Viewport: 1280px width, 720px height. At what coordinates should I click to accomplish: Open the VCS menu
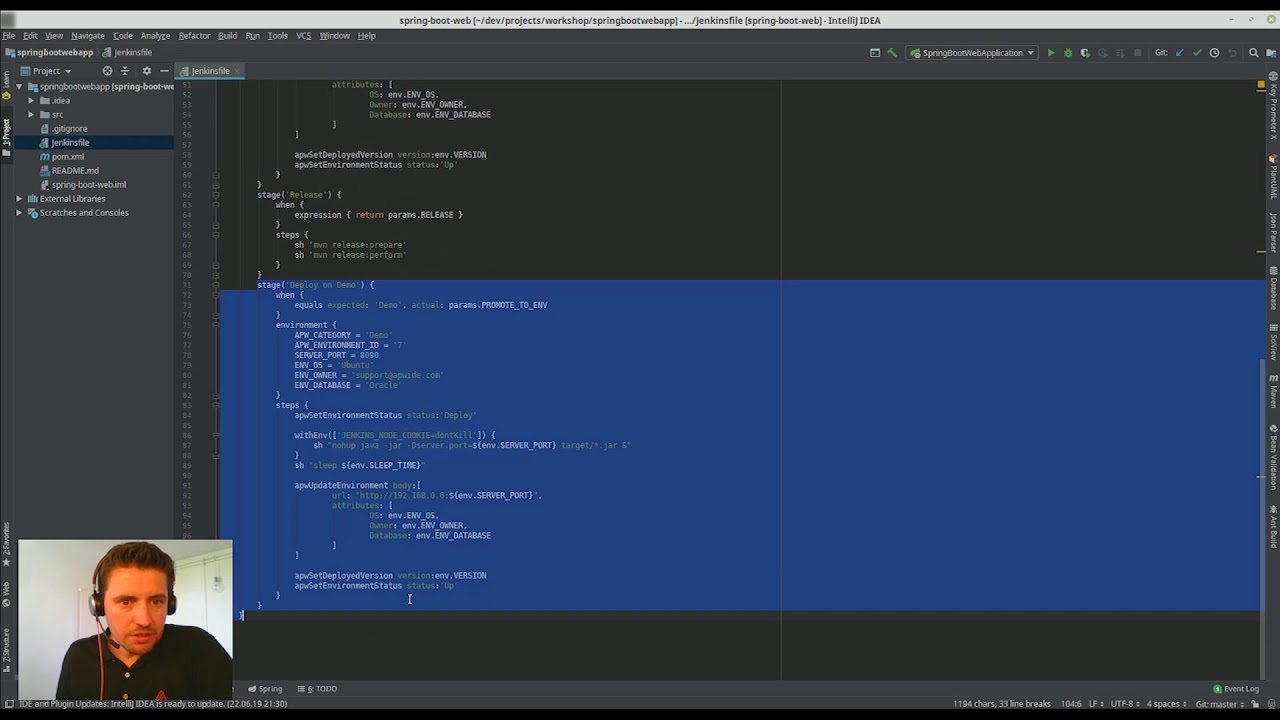(303, 36)
